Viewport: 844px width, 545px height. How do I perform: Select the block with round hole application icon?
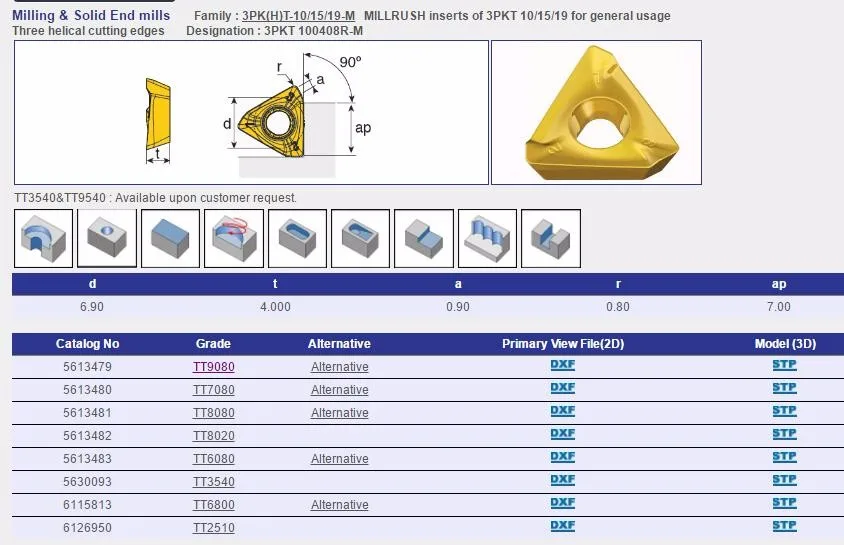coord(107,238)
